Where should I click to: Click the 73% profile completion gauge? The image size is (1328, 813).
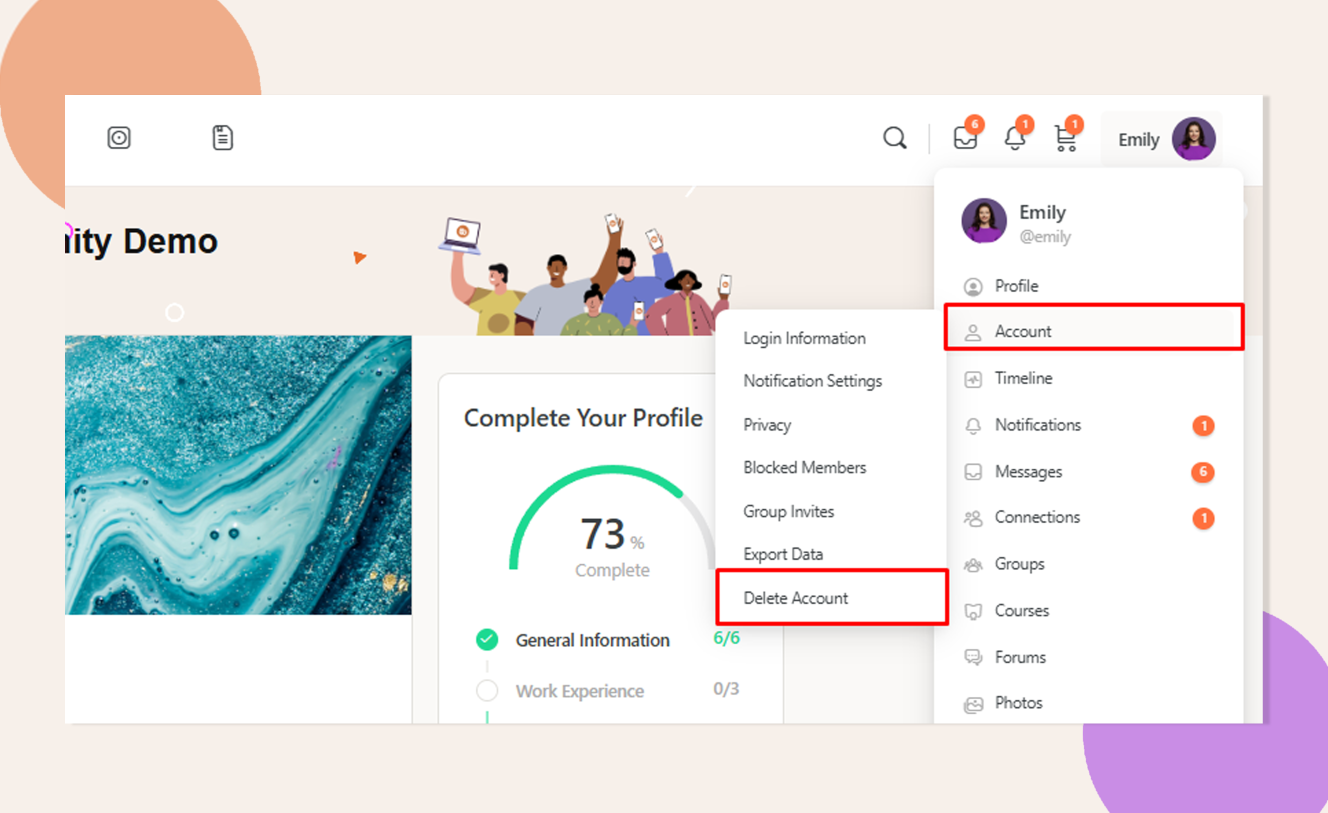point(612,522)
